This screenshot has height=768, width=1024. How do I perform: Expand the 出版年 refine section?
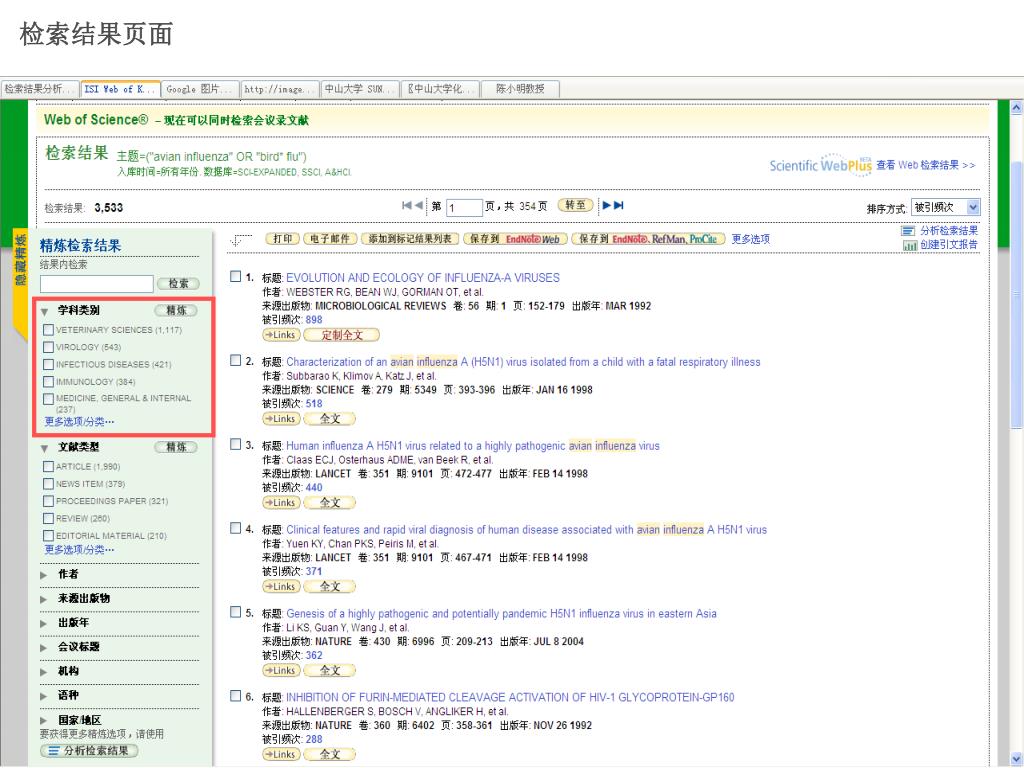tap(44, 624)
